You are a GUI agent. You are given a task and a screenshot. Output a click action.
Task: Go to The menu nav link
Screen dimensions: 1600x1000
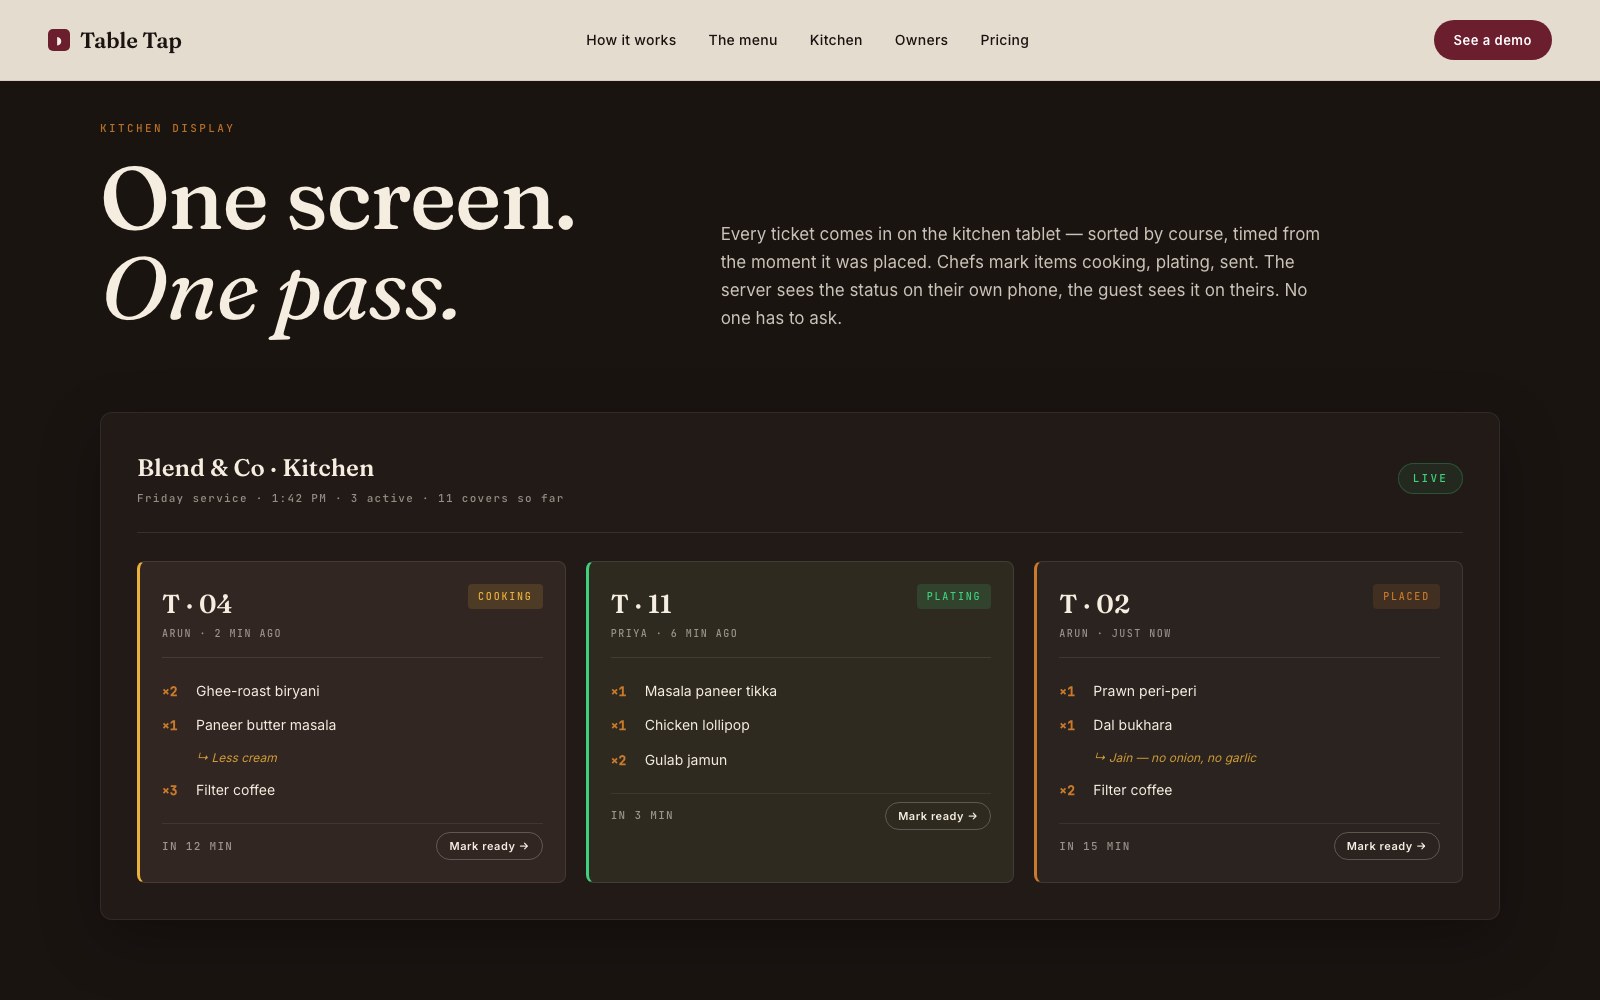743,40
